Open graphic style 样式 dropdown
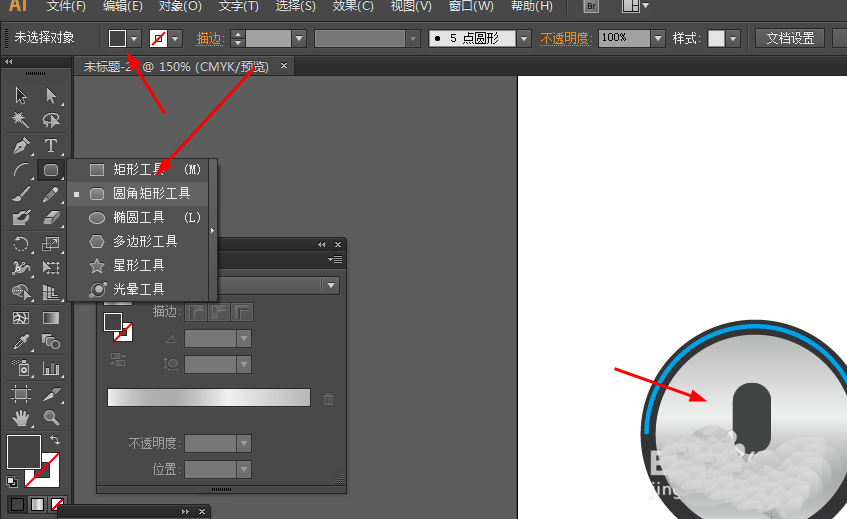The image size is (847, 519). 733,38
